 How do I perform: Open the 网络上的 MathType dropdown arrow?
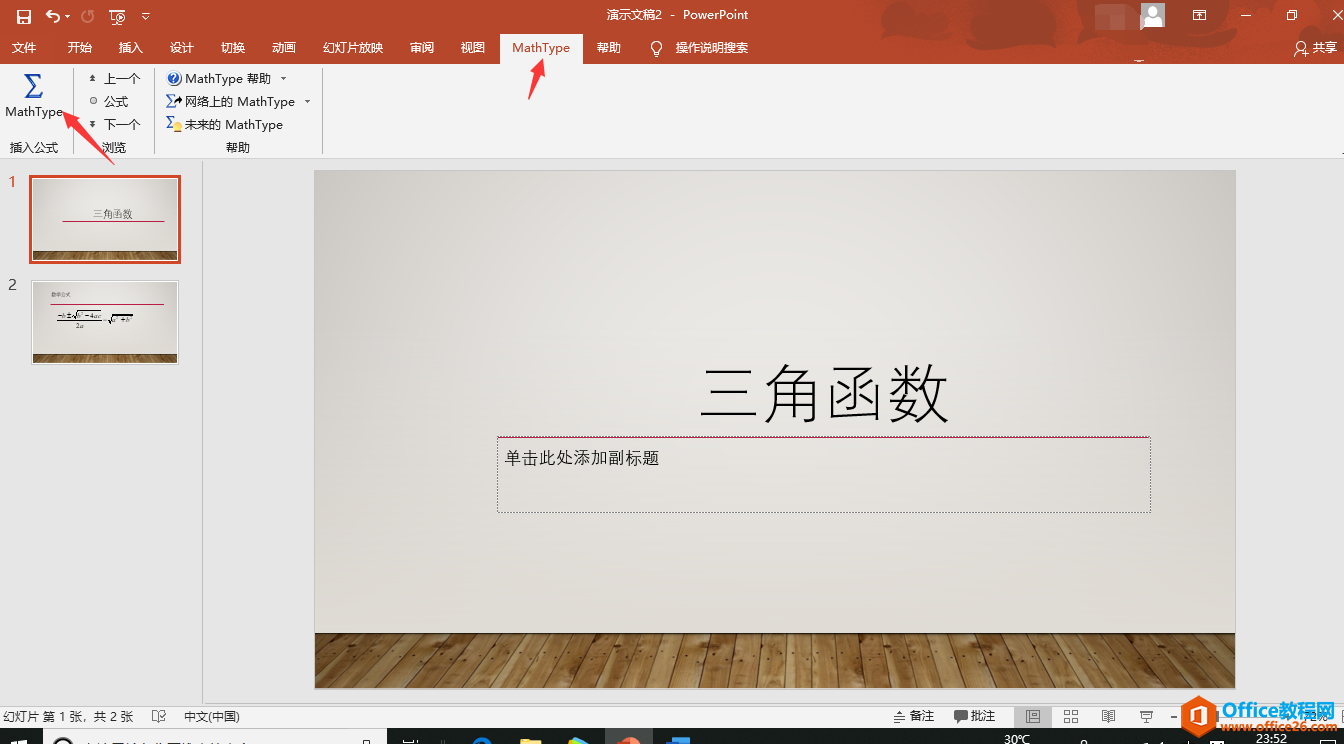[x=307, y=101]
